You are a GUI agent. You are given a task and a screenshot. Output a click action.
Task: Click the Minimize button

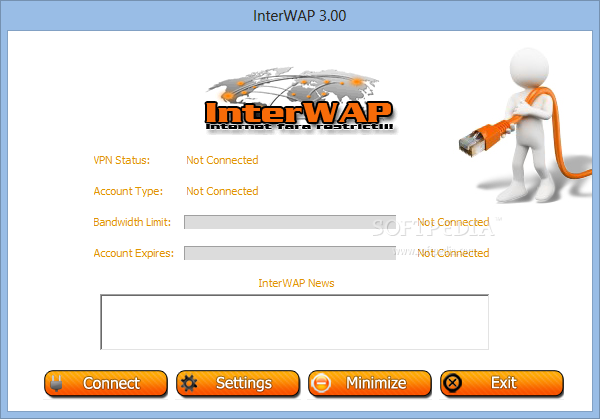point(370,383)
